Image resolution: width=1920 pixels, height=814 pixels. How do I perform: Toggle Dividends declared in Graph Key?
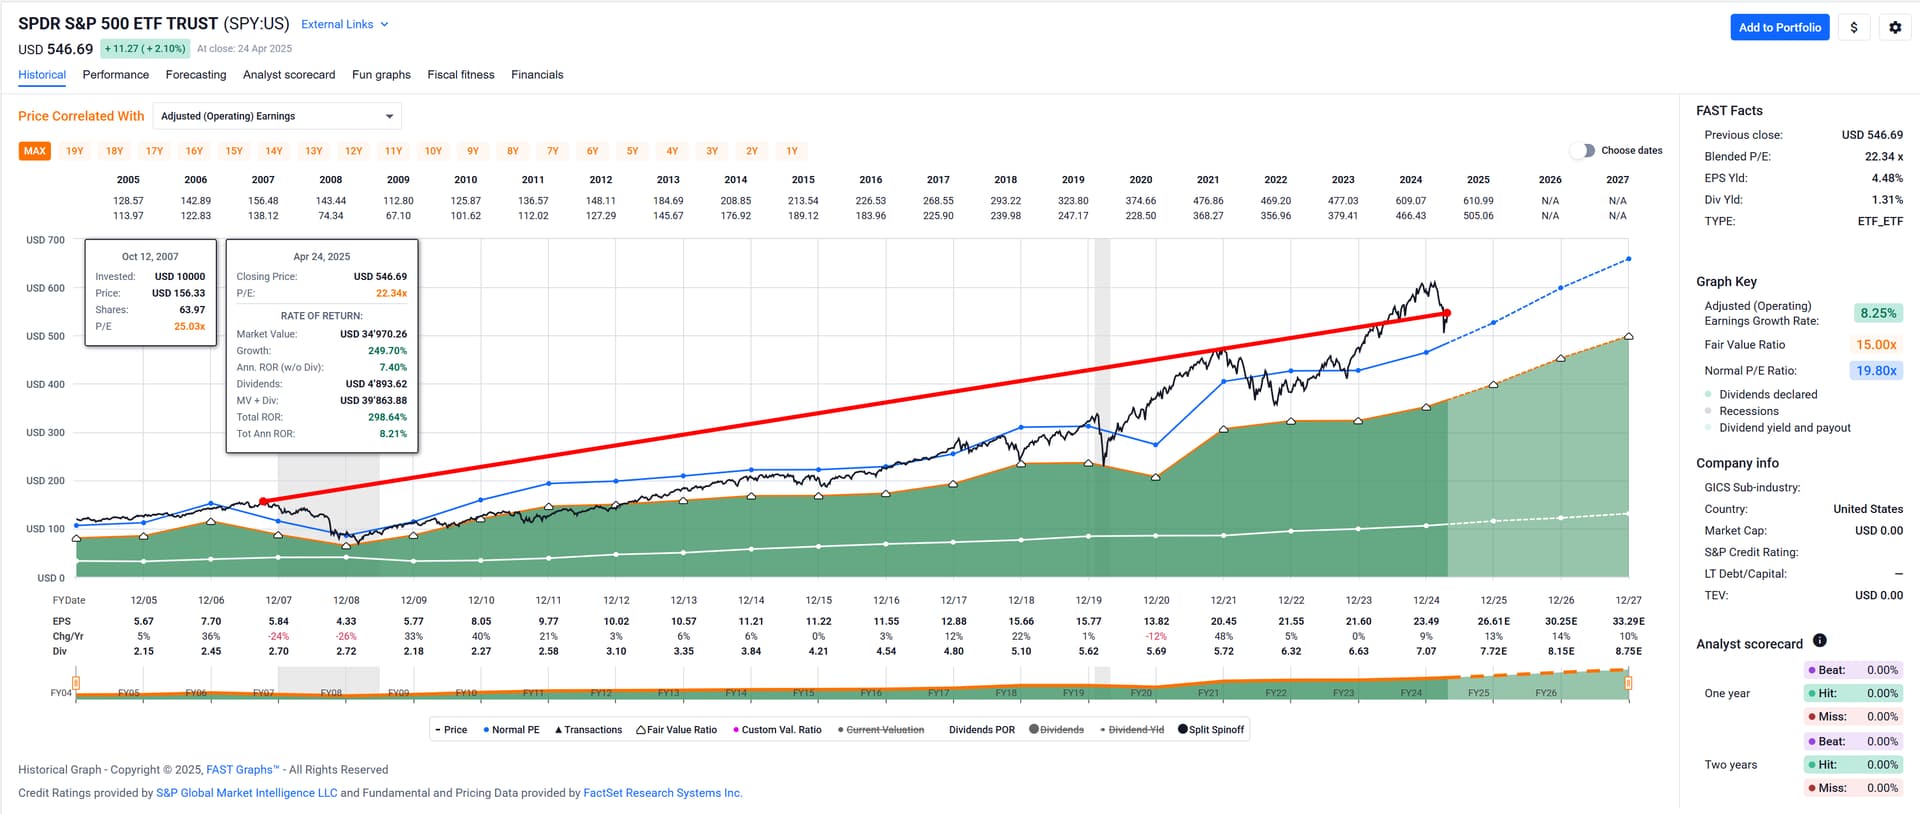click(x=1761, y=395)
